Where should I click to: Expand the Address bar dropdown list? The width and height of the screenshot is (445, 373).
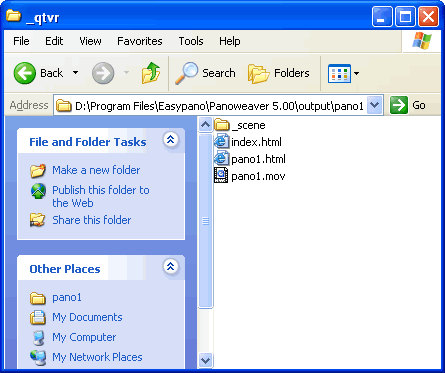pos(375,105)
